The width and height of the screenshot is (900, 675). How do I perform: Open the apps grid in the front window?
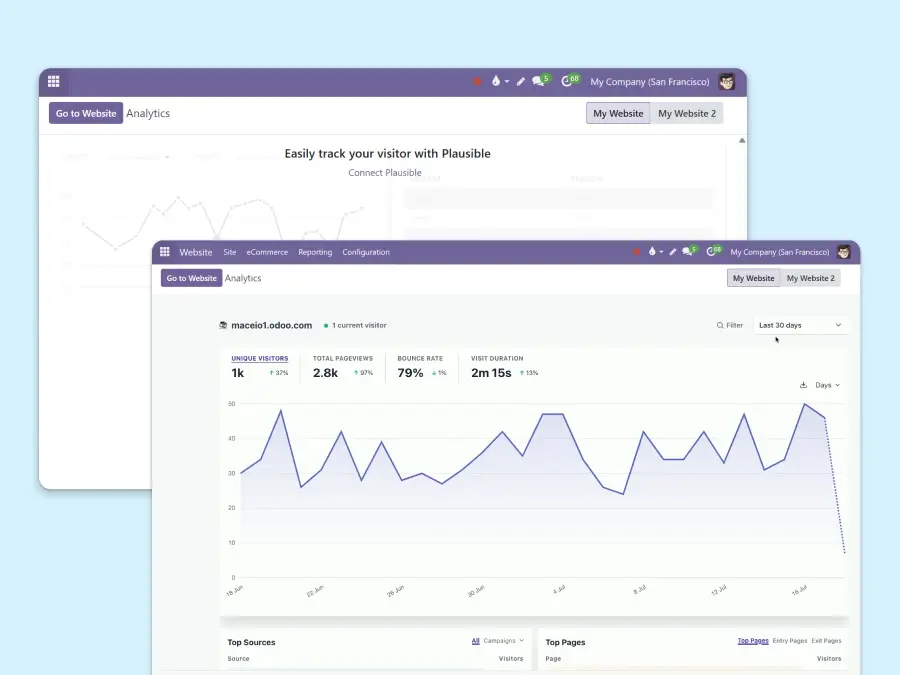[165, 252]
